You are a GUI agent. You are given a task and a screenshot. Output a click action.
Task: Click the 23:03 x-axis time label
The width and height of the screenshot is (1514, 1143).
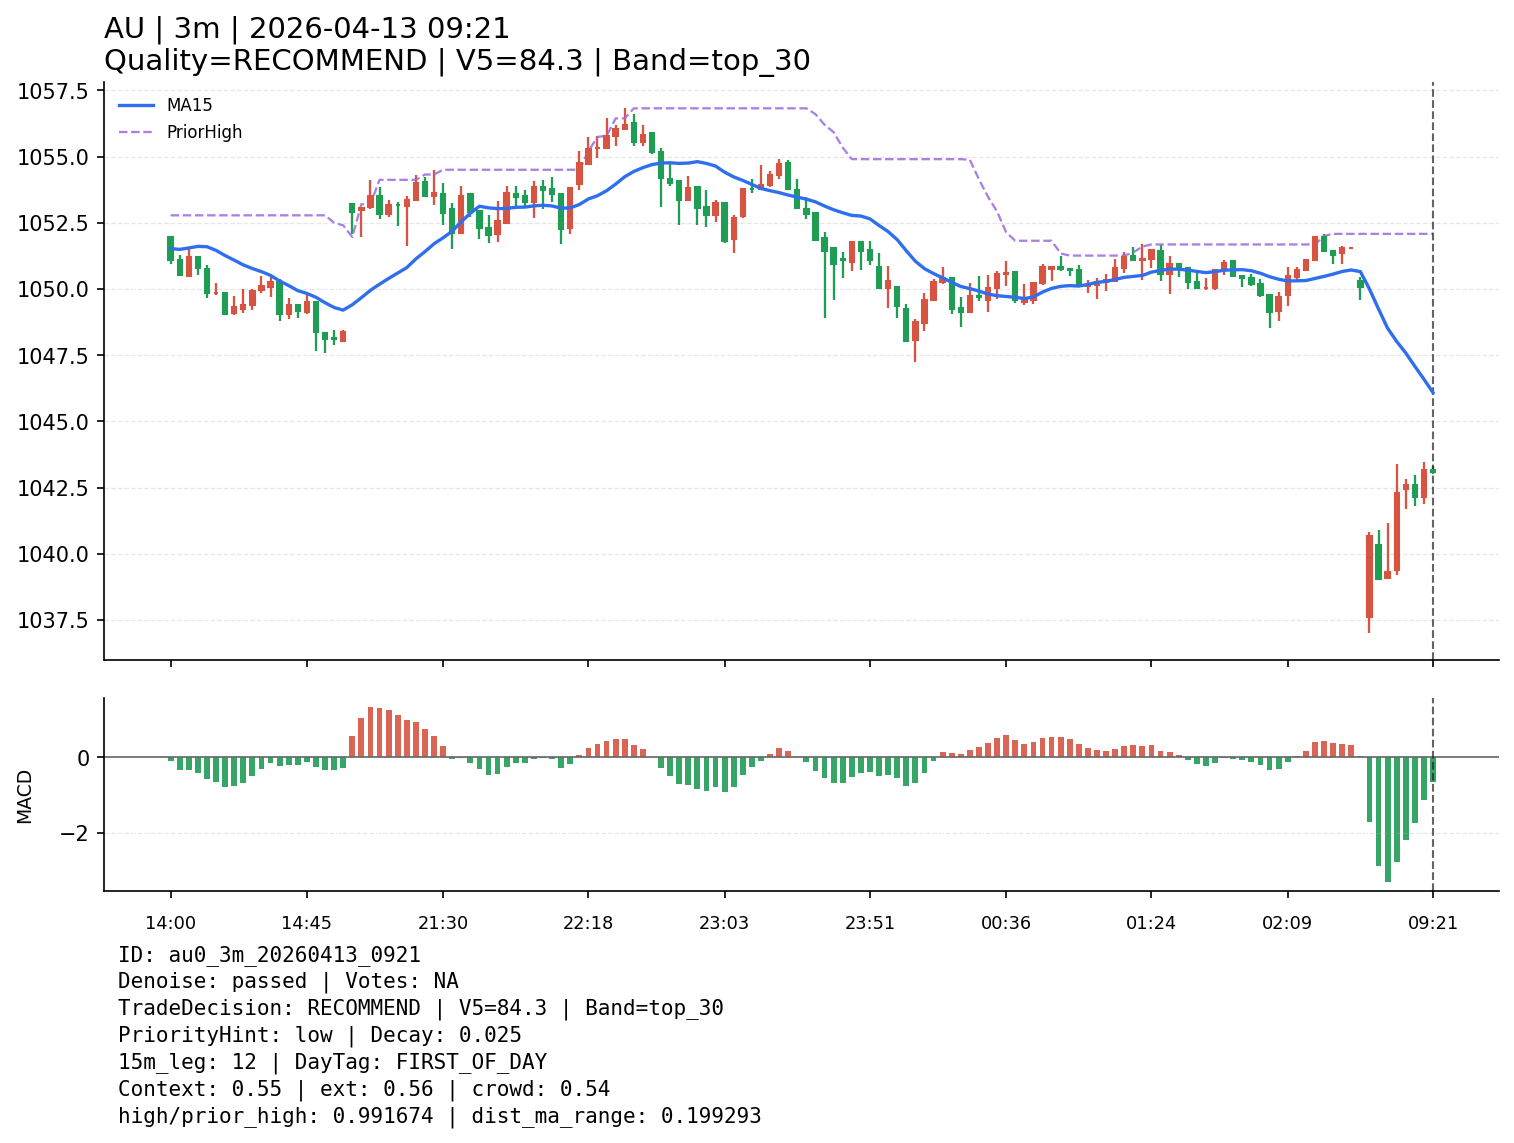point(724,923)
